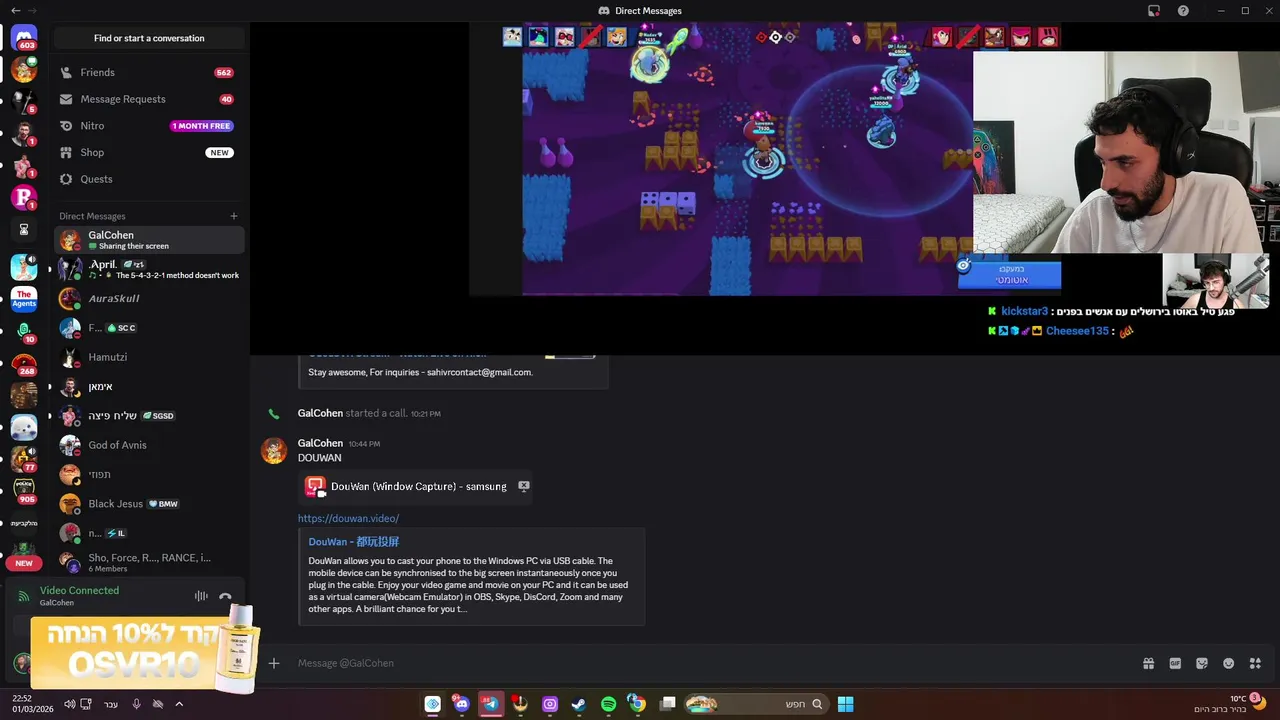The width and height of the screenshot is (1280, 720).
Task: Click GalCohen username on DOUWAN message
Action: (320, 443)
